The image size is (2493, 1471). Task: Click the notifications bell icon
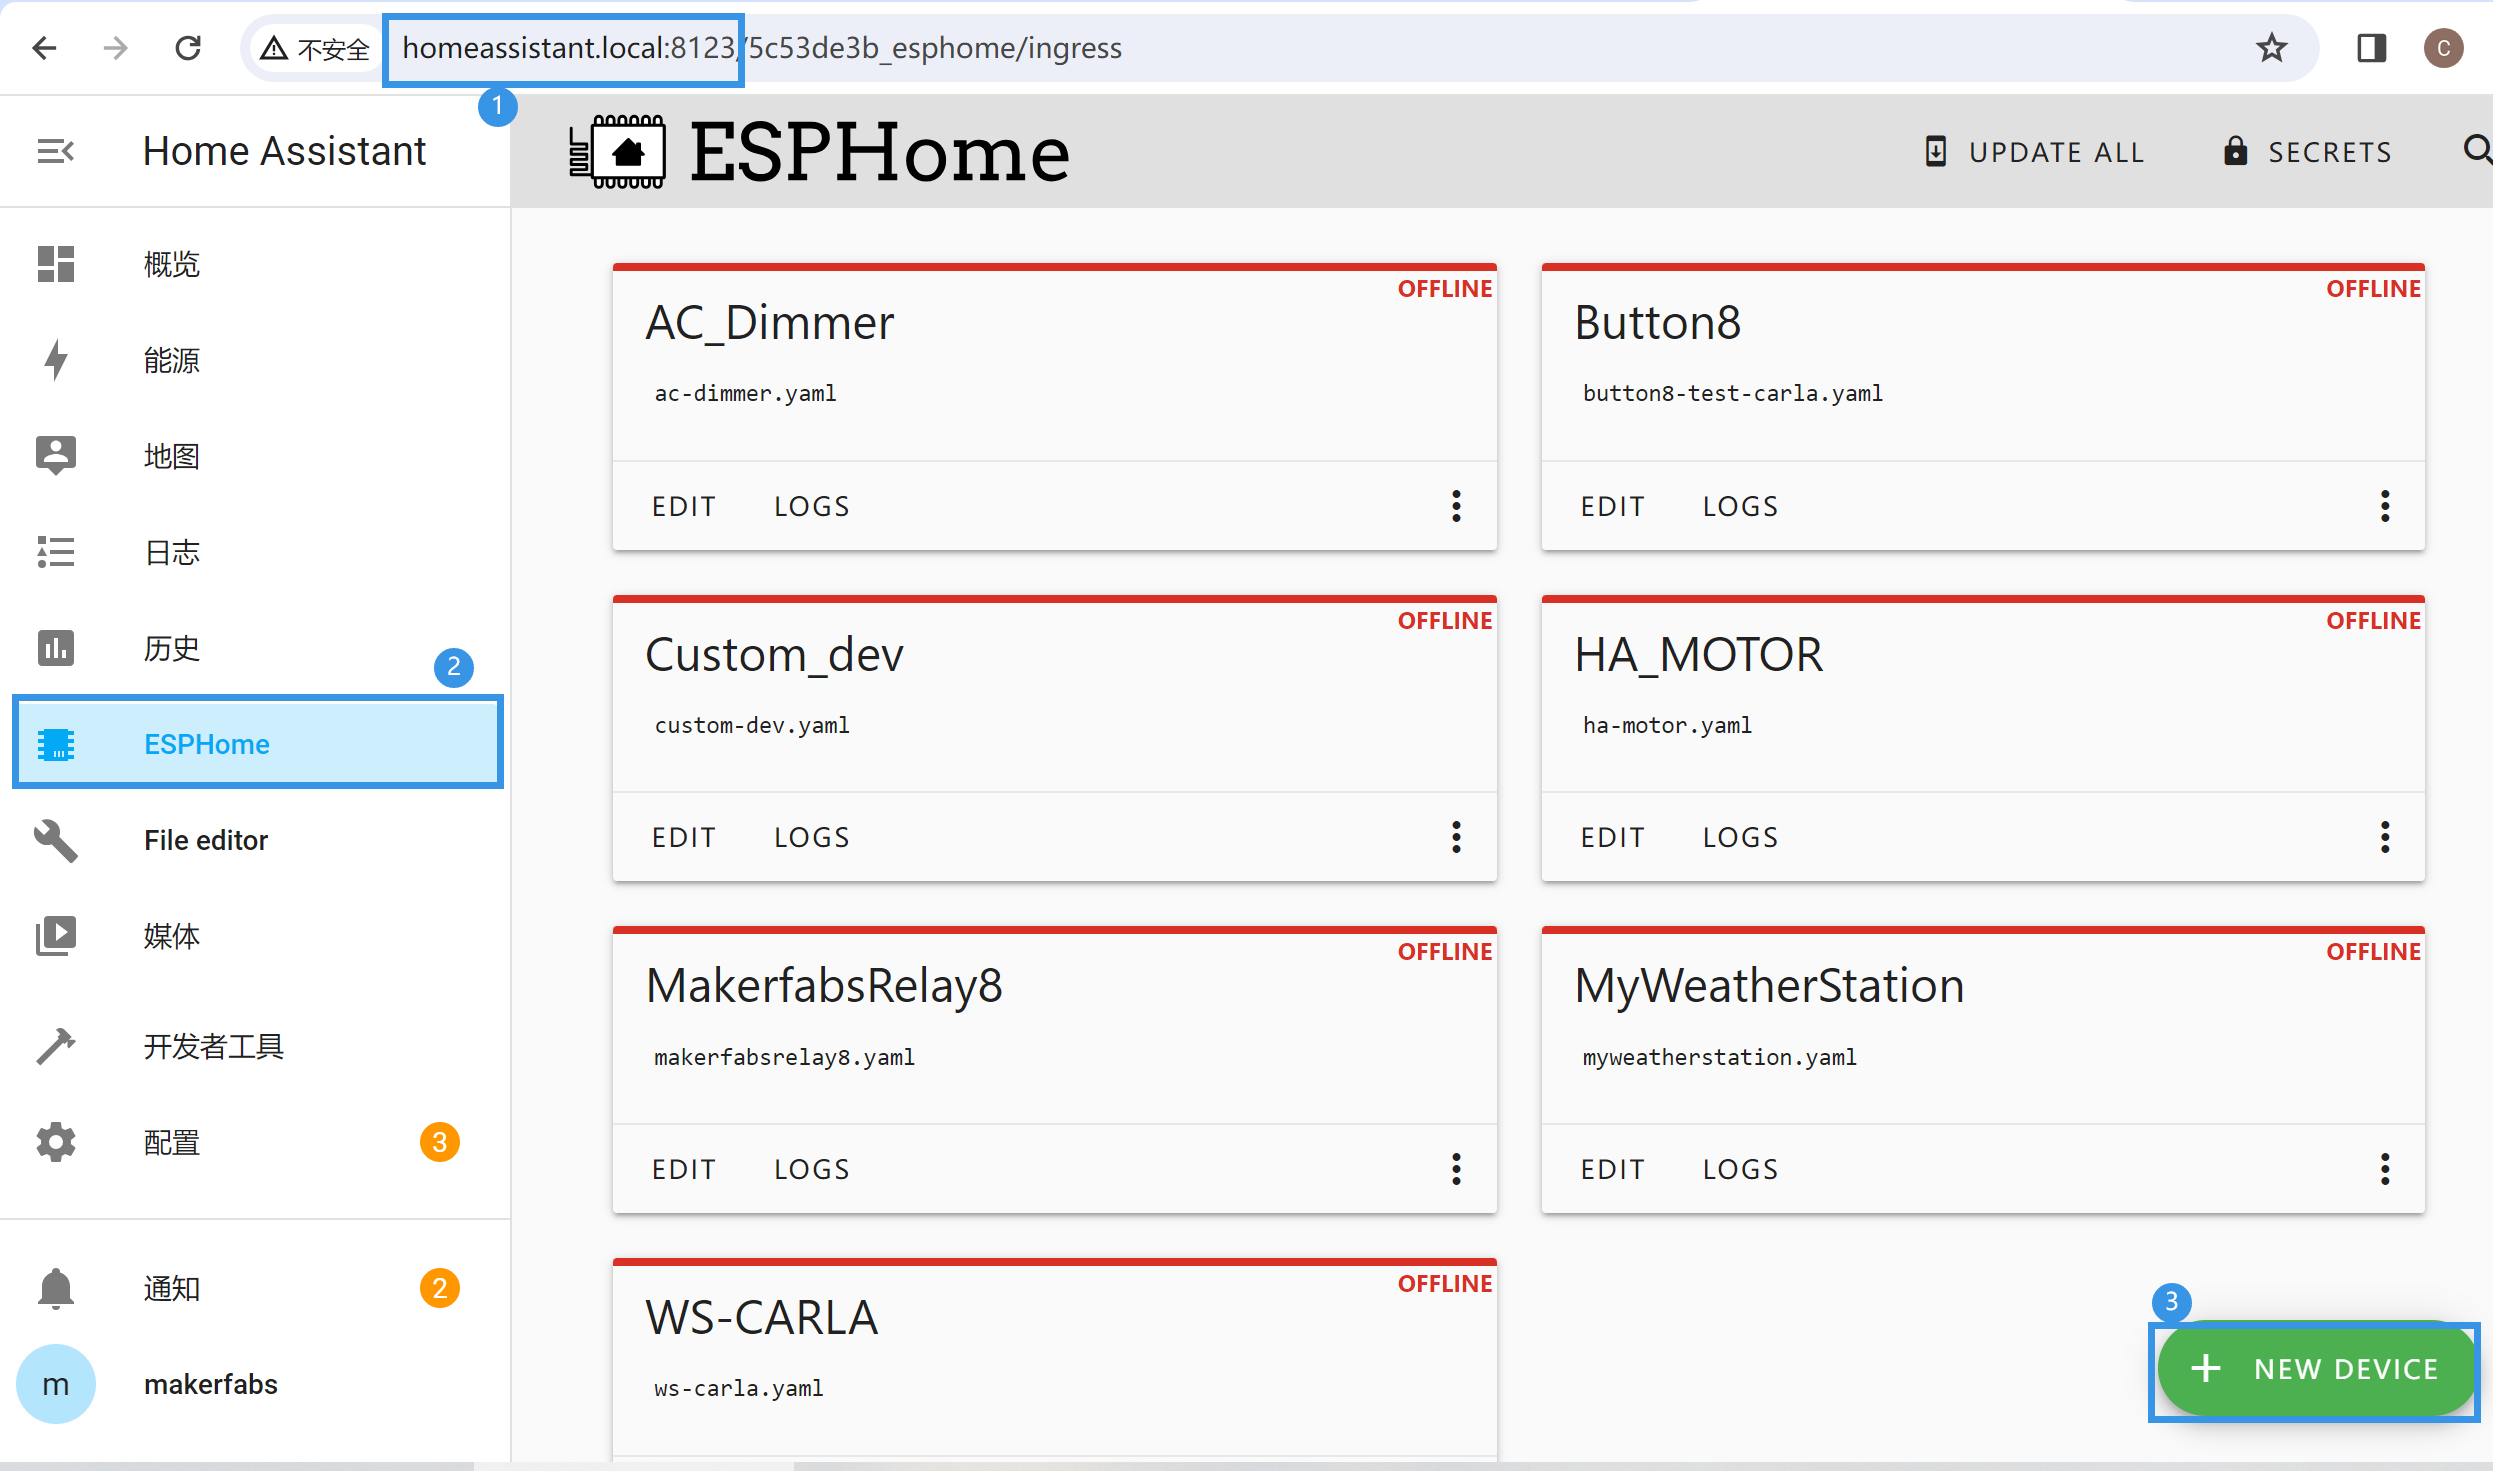click(x=56, y=1288)
